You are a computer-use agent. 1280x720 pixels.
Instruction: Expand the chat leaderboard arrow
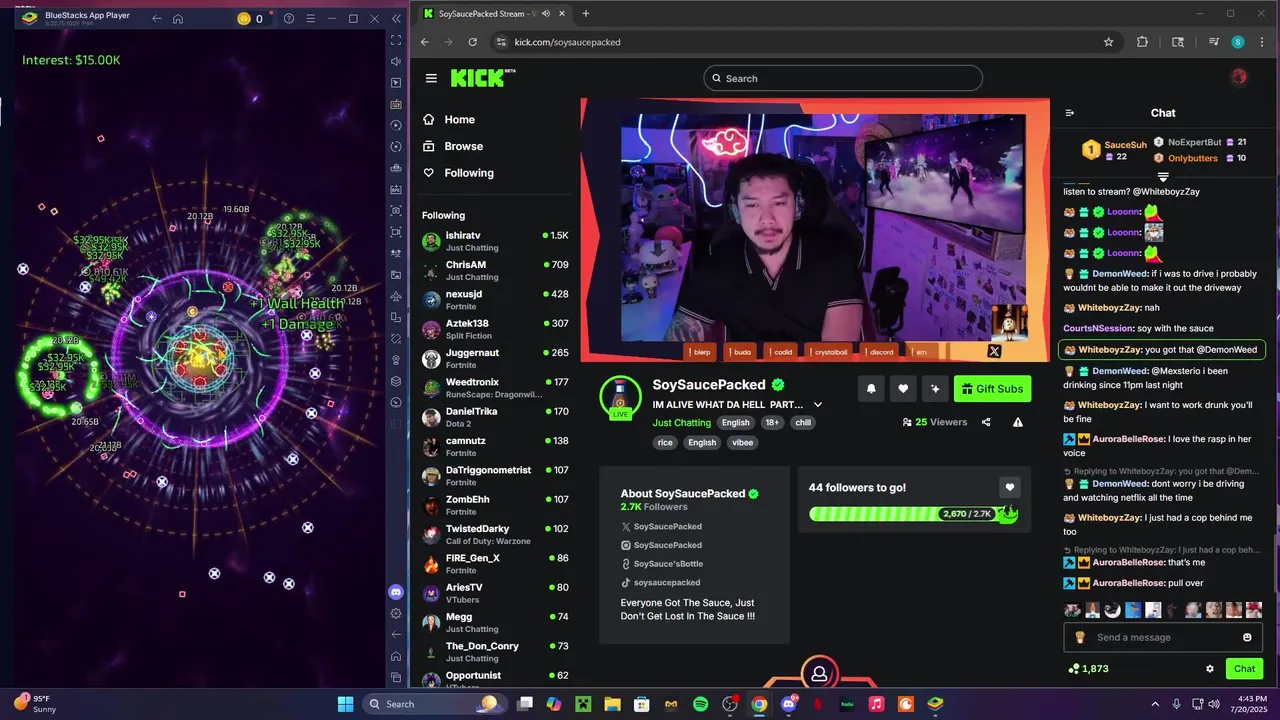(x=1163, y=178)
